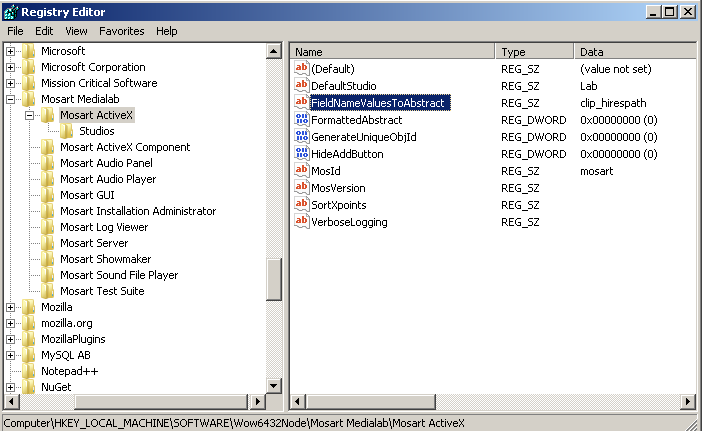Click the string icon beside MosId
Image resolution: width=703 pixels, height=431 pixels.
click(301, 171)
